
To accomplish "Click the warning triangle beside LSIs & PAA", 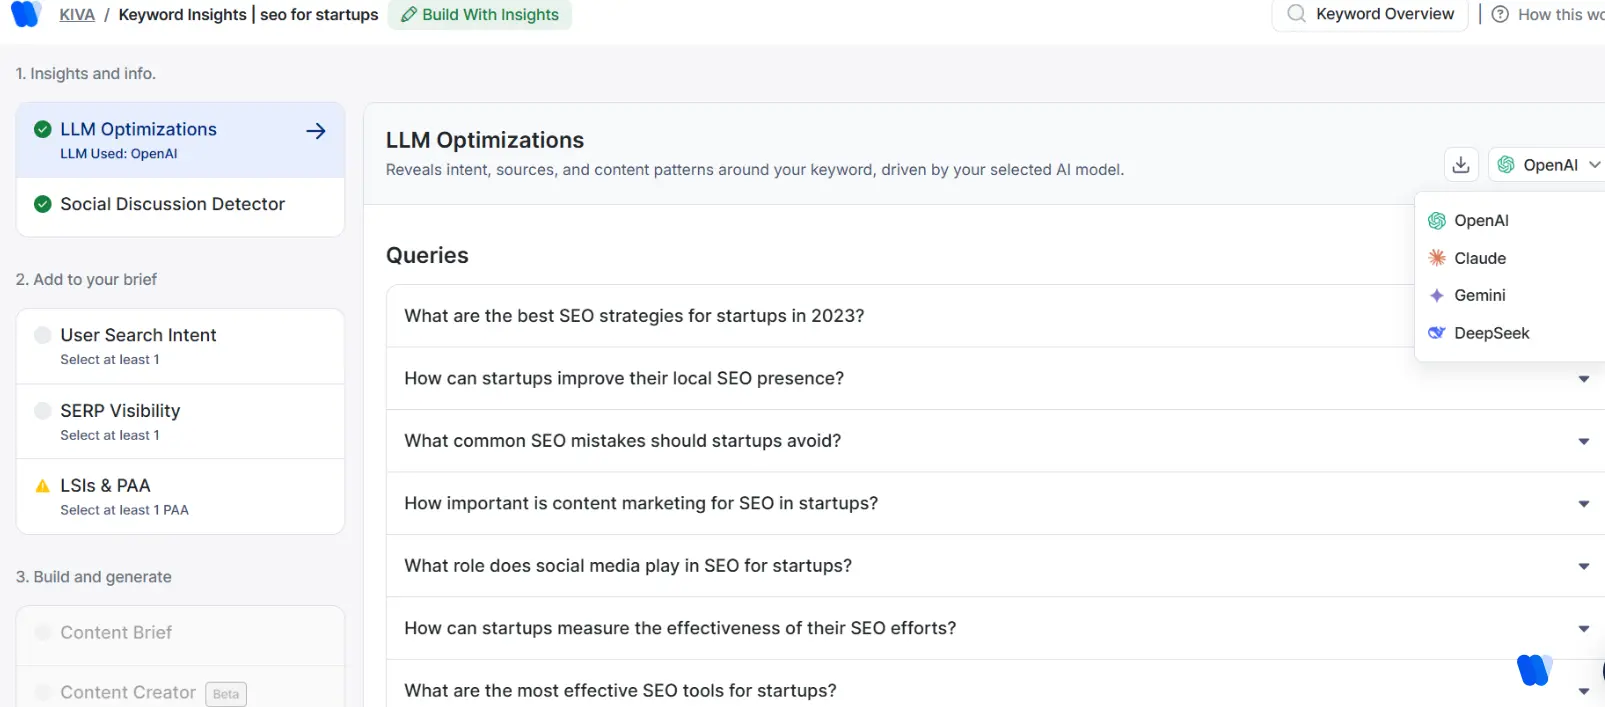I will [x=43, y=486].
